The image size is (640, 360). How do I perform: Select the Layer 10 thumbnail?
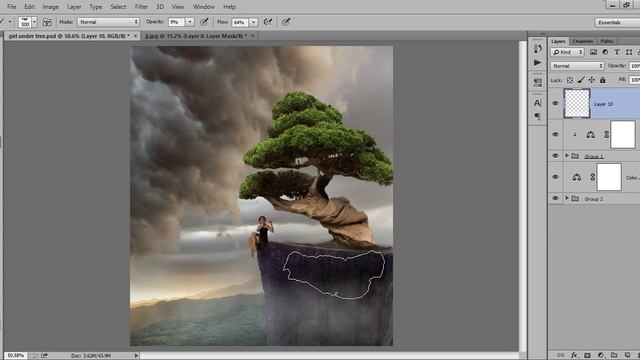[x=577, y=103]
